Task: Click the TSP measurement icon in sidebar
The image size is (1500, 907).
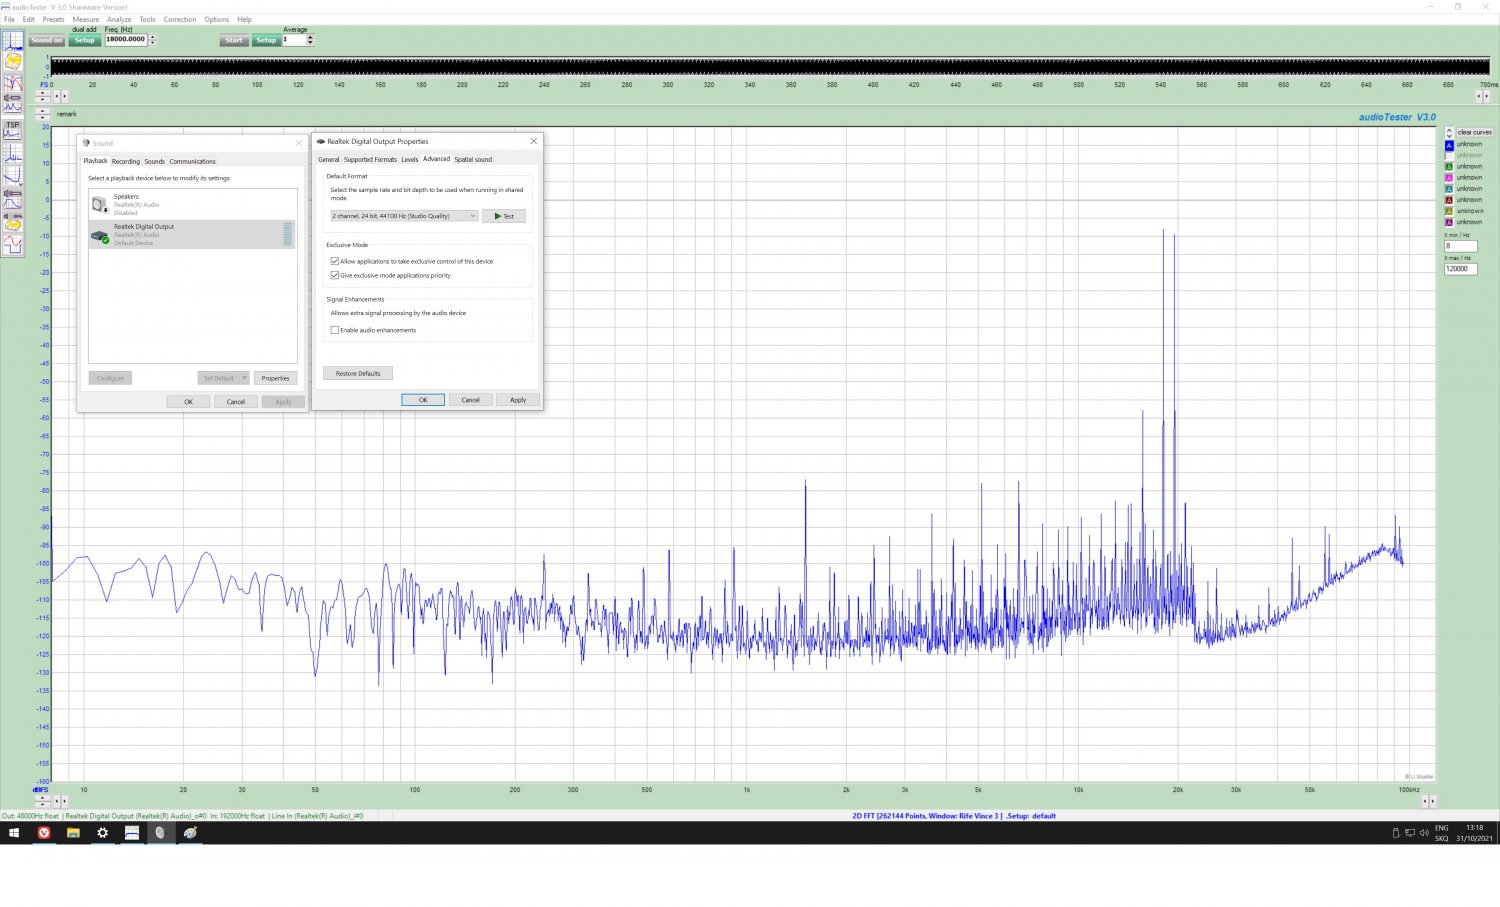Action: click(x=13, y=130)
